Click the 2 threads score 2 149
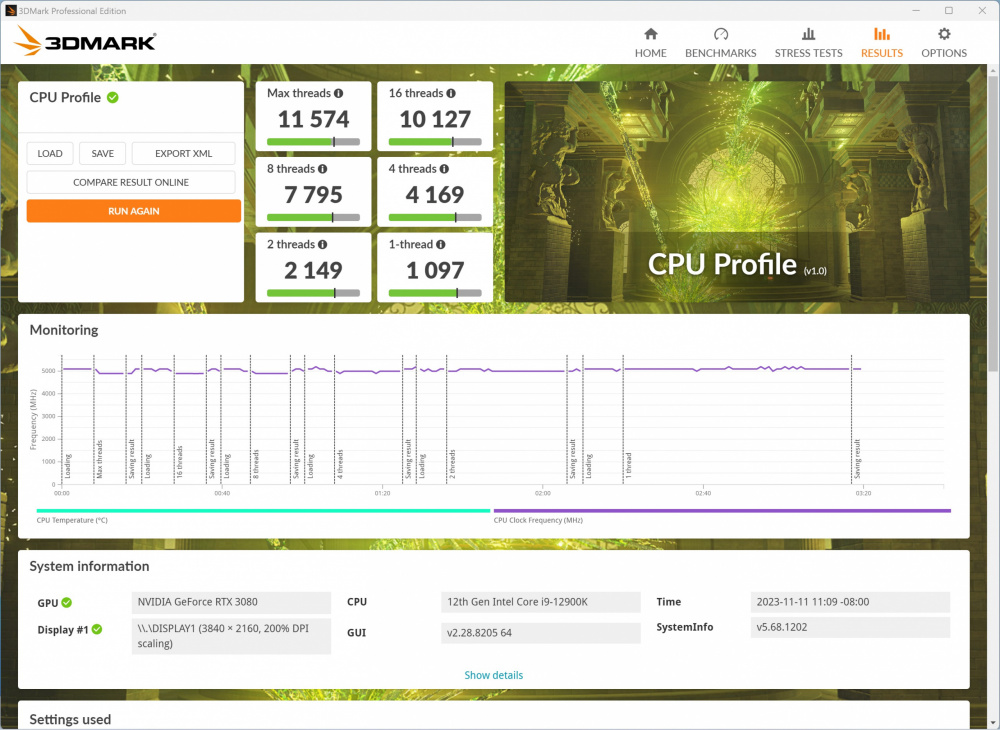The image size is (1000, 730). [x=313, y=271]
